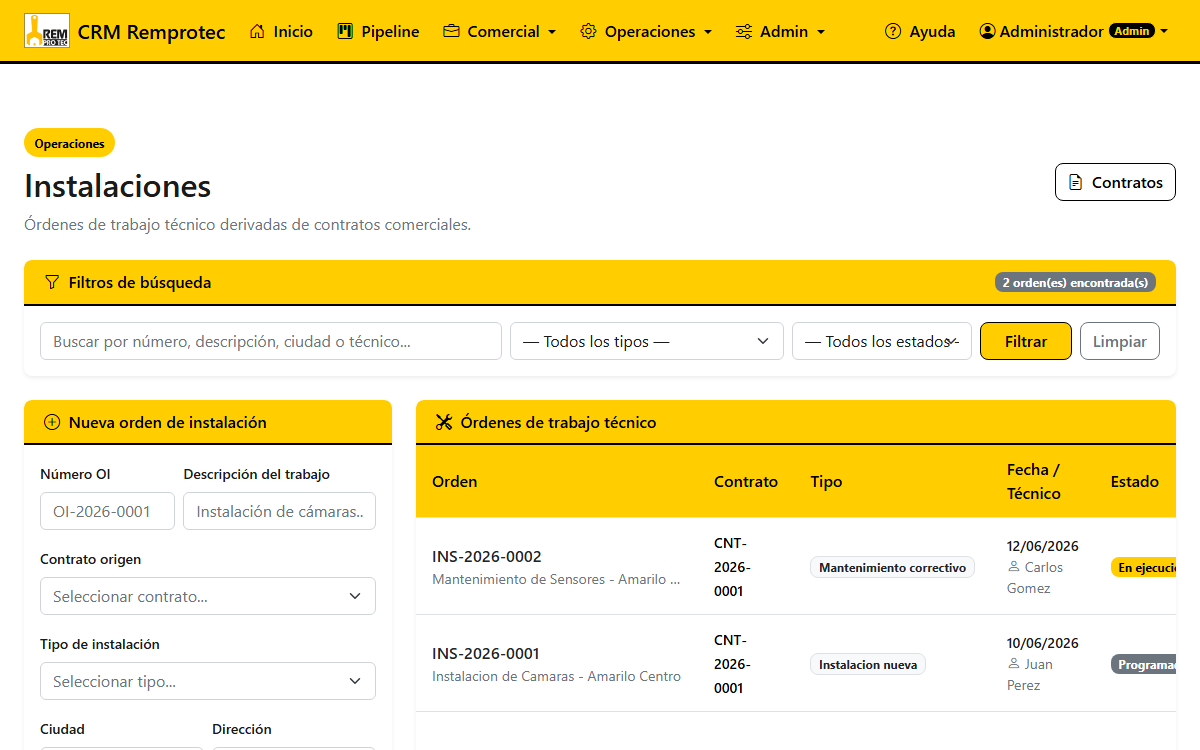Click the tools icon on Órdenes de trabajo
Viewport: 1200px width, 750px height.
[x=444, y=423]
